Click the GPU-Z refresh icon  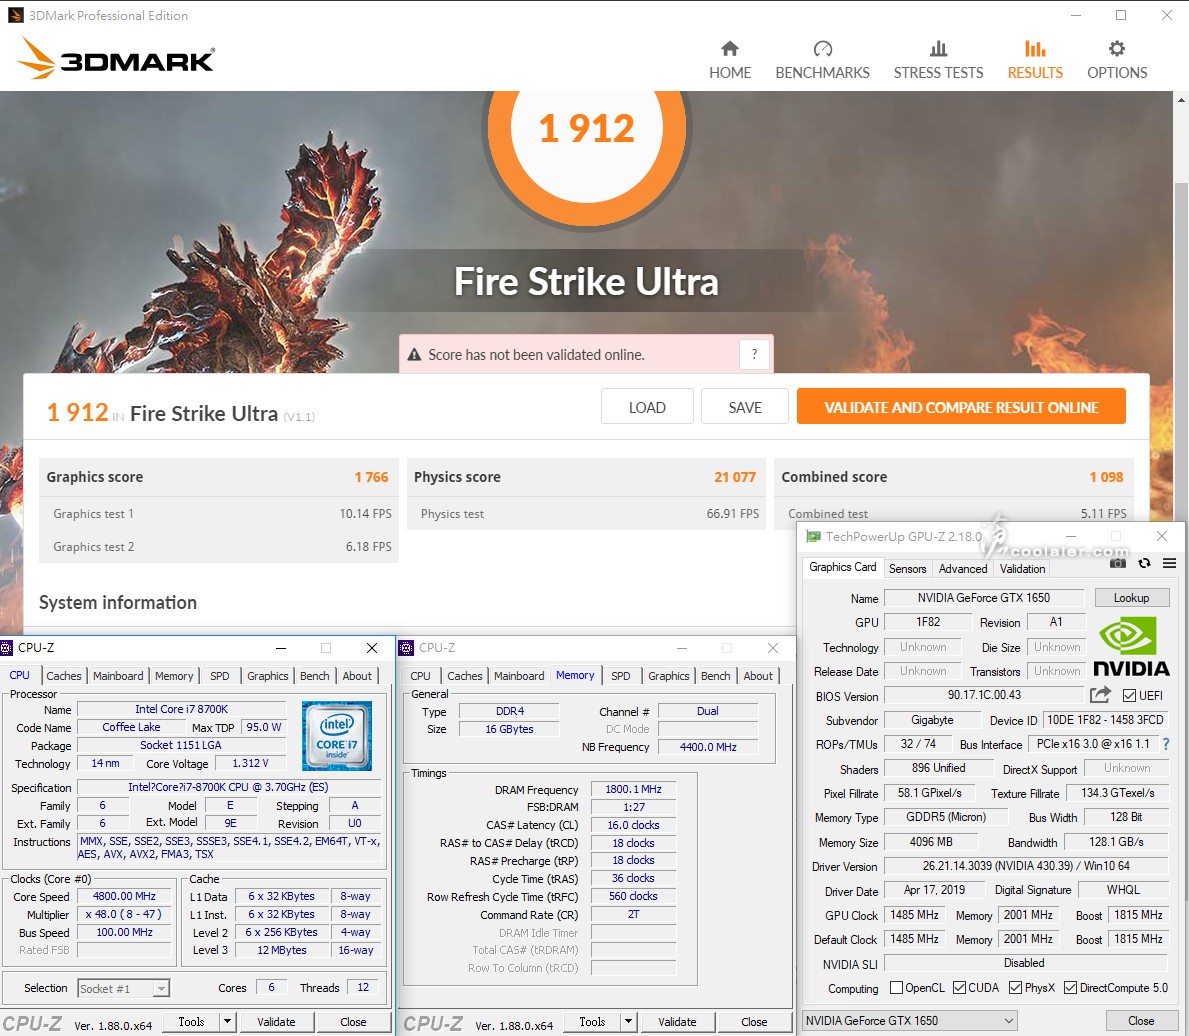[x=1144, y=563]
